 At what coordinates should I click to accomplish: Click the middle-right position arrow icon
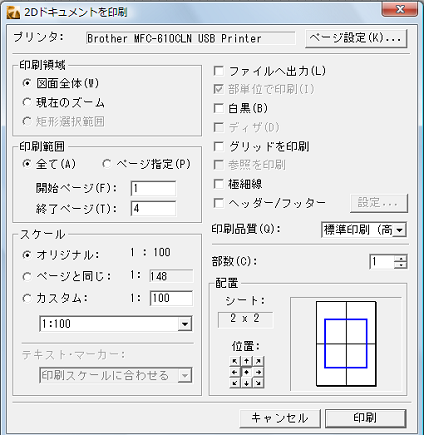click(258, 372)
